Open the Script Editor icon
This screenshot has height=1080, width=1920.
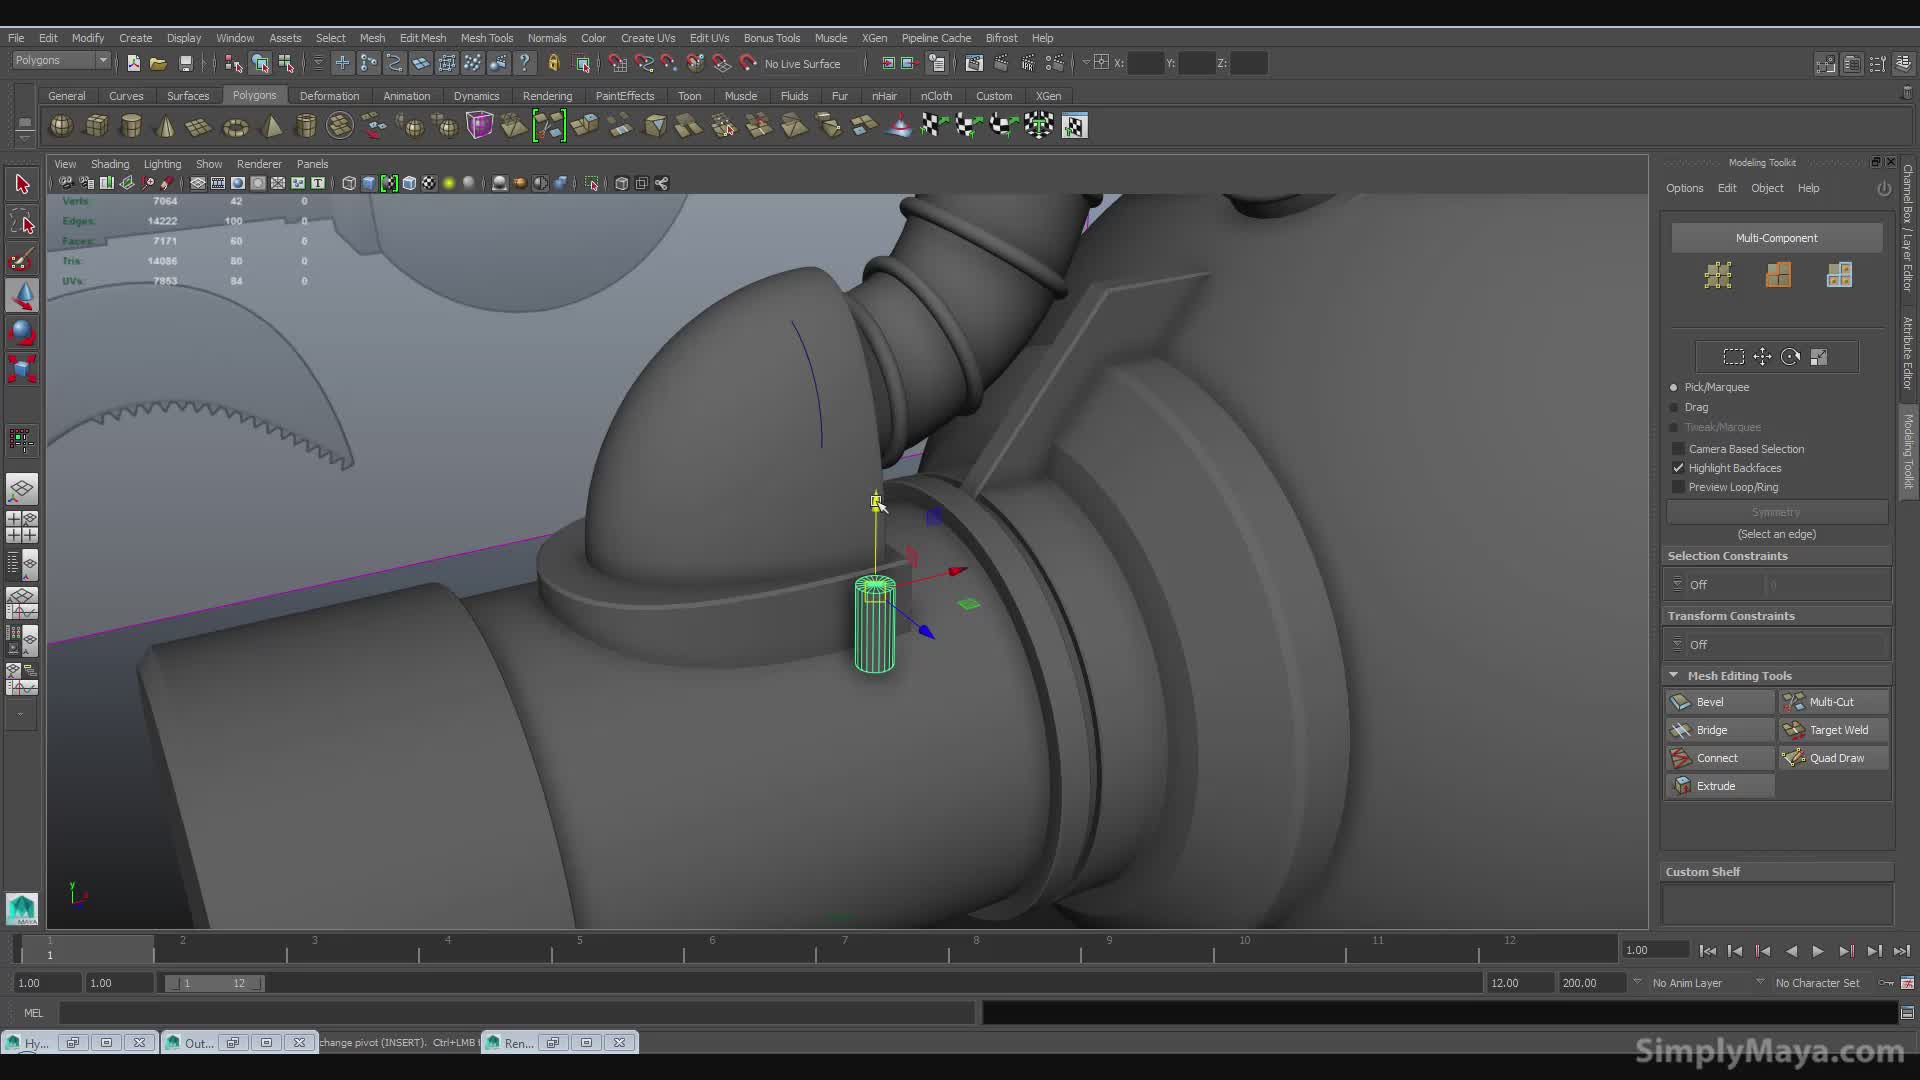coord(1907,1013)
